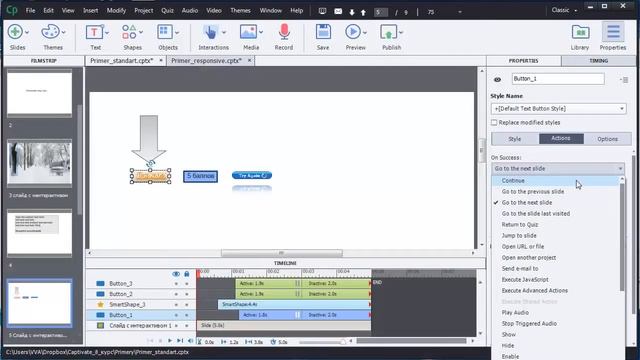Expand the Slides tool dropdown arrow
Screen dimensions: 640x360
27,32
